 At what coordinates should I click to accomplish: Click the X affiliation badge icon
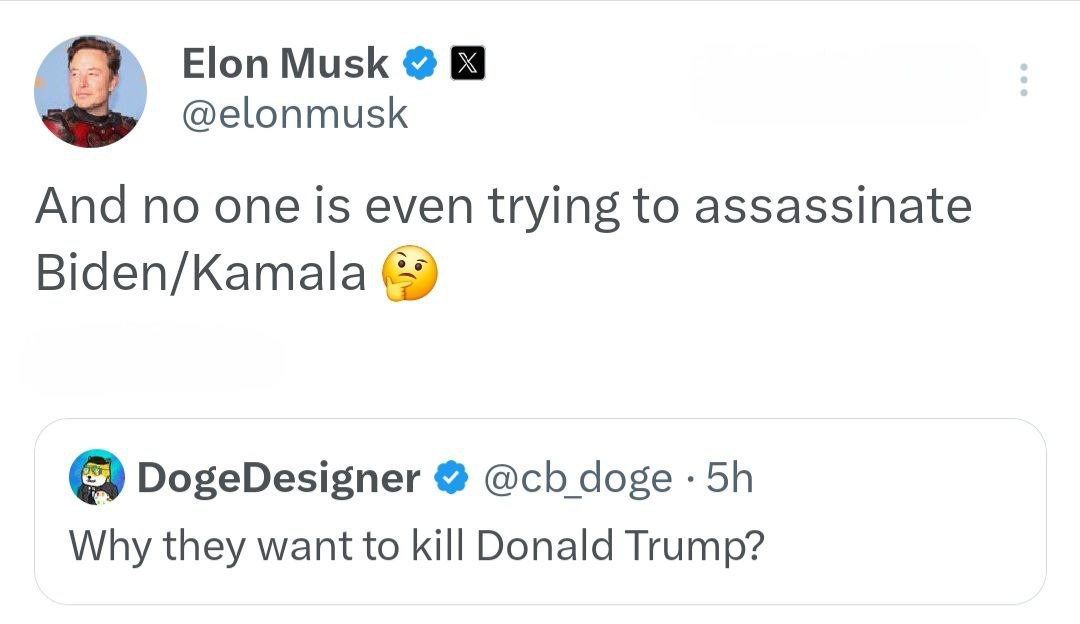(x=468, y=64)
